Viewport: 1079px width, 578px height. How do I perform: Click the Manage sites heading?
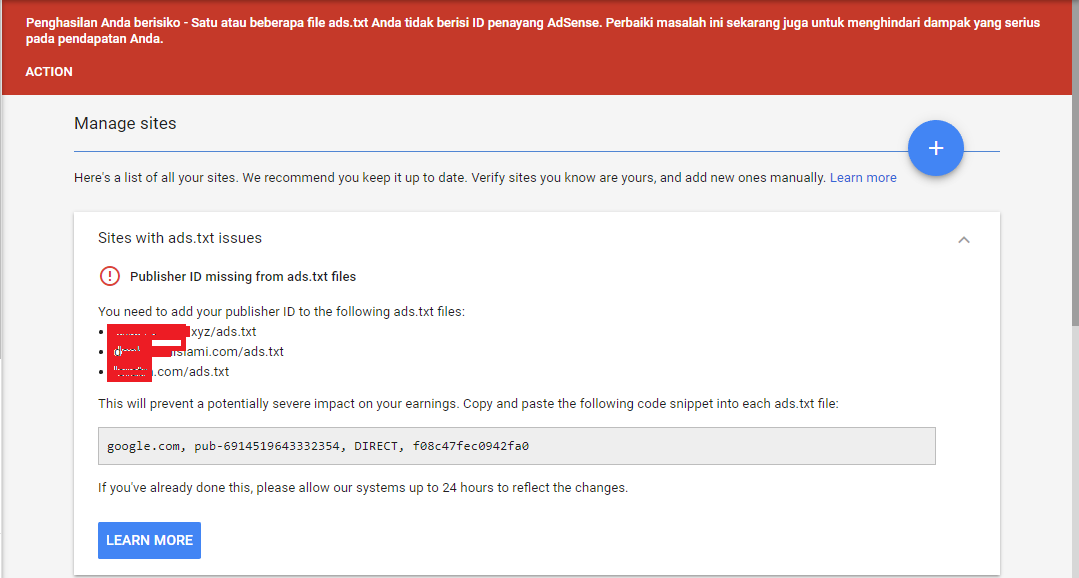coord(125,124)
